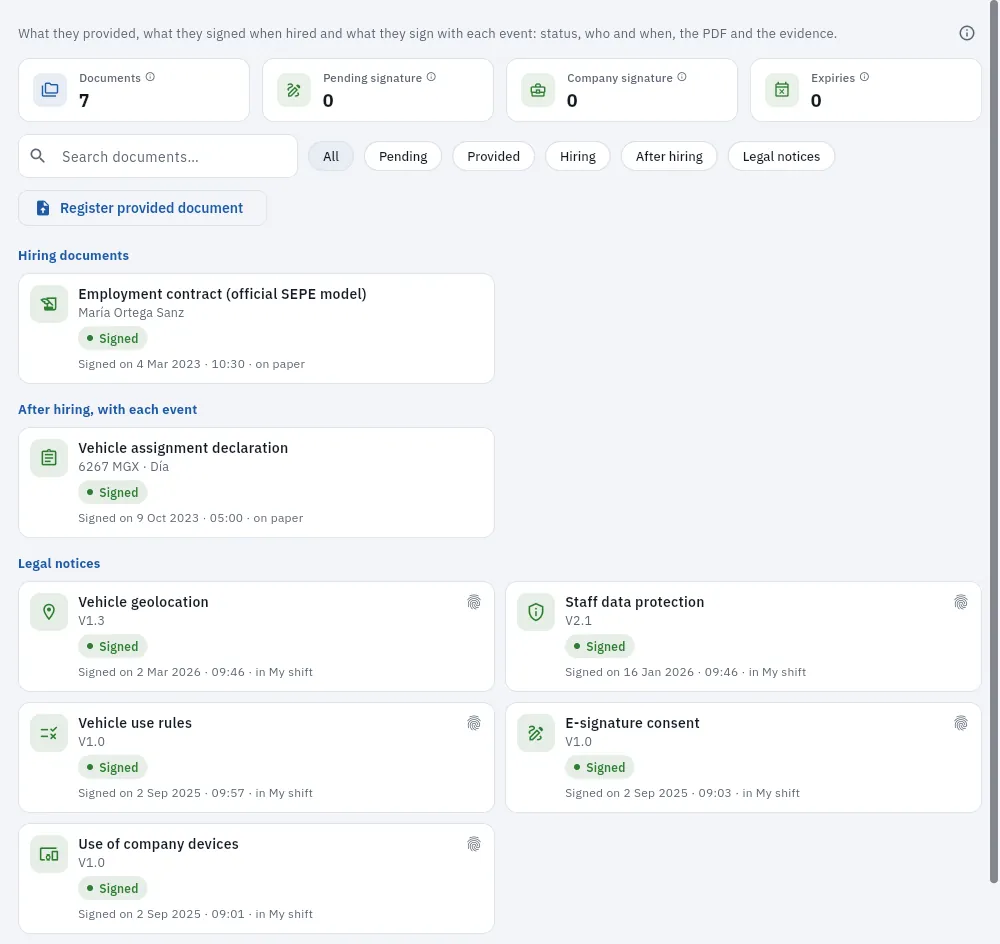Open info tooltip beside Company signature
This screenshot has width=1000, height=944.
[682, 77]
